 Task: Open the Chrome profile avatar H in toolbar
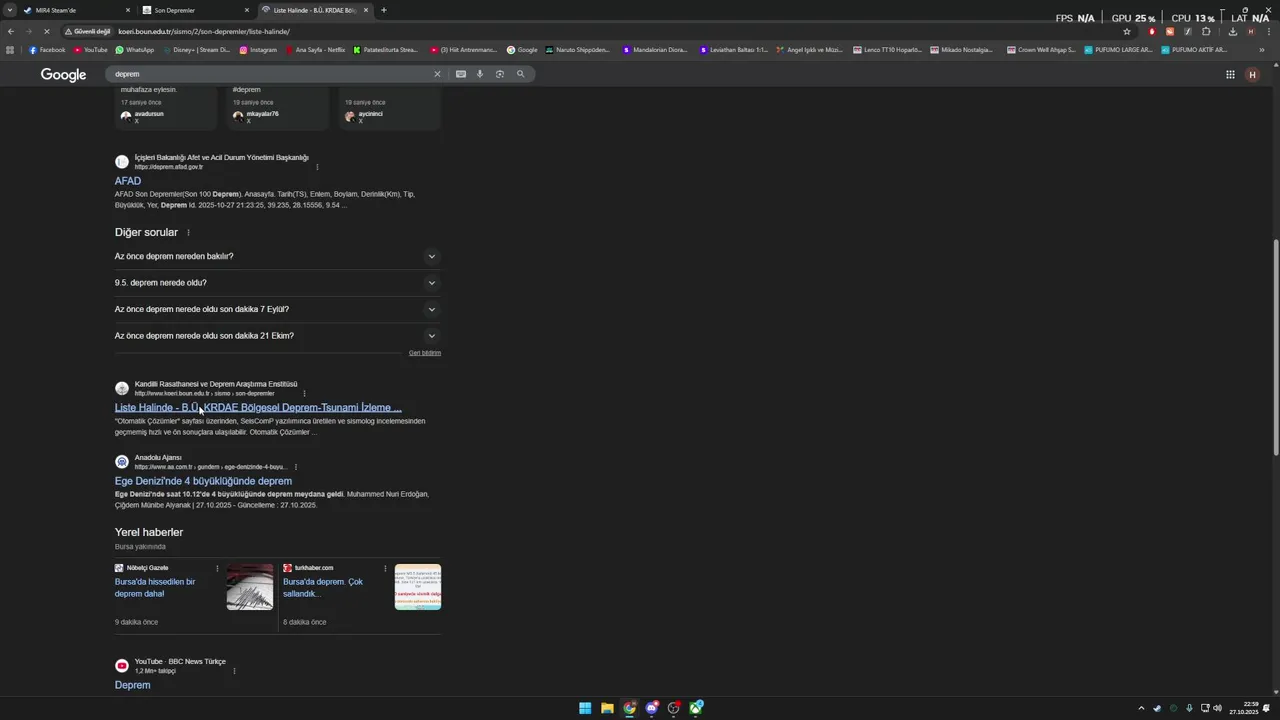pos(1250,31)
